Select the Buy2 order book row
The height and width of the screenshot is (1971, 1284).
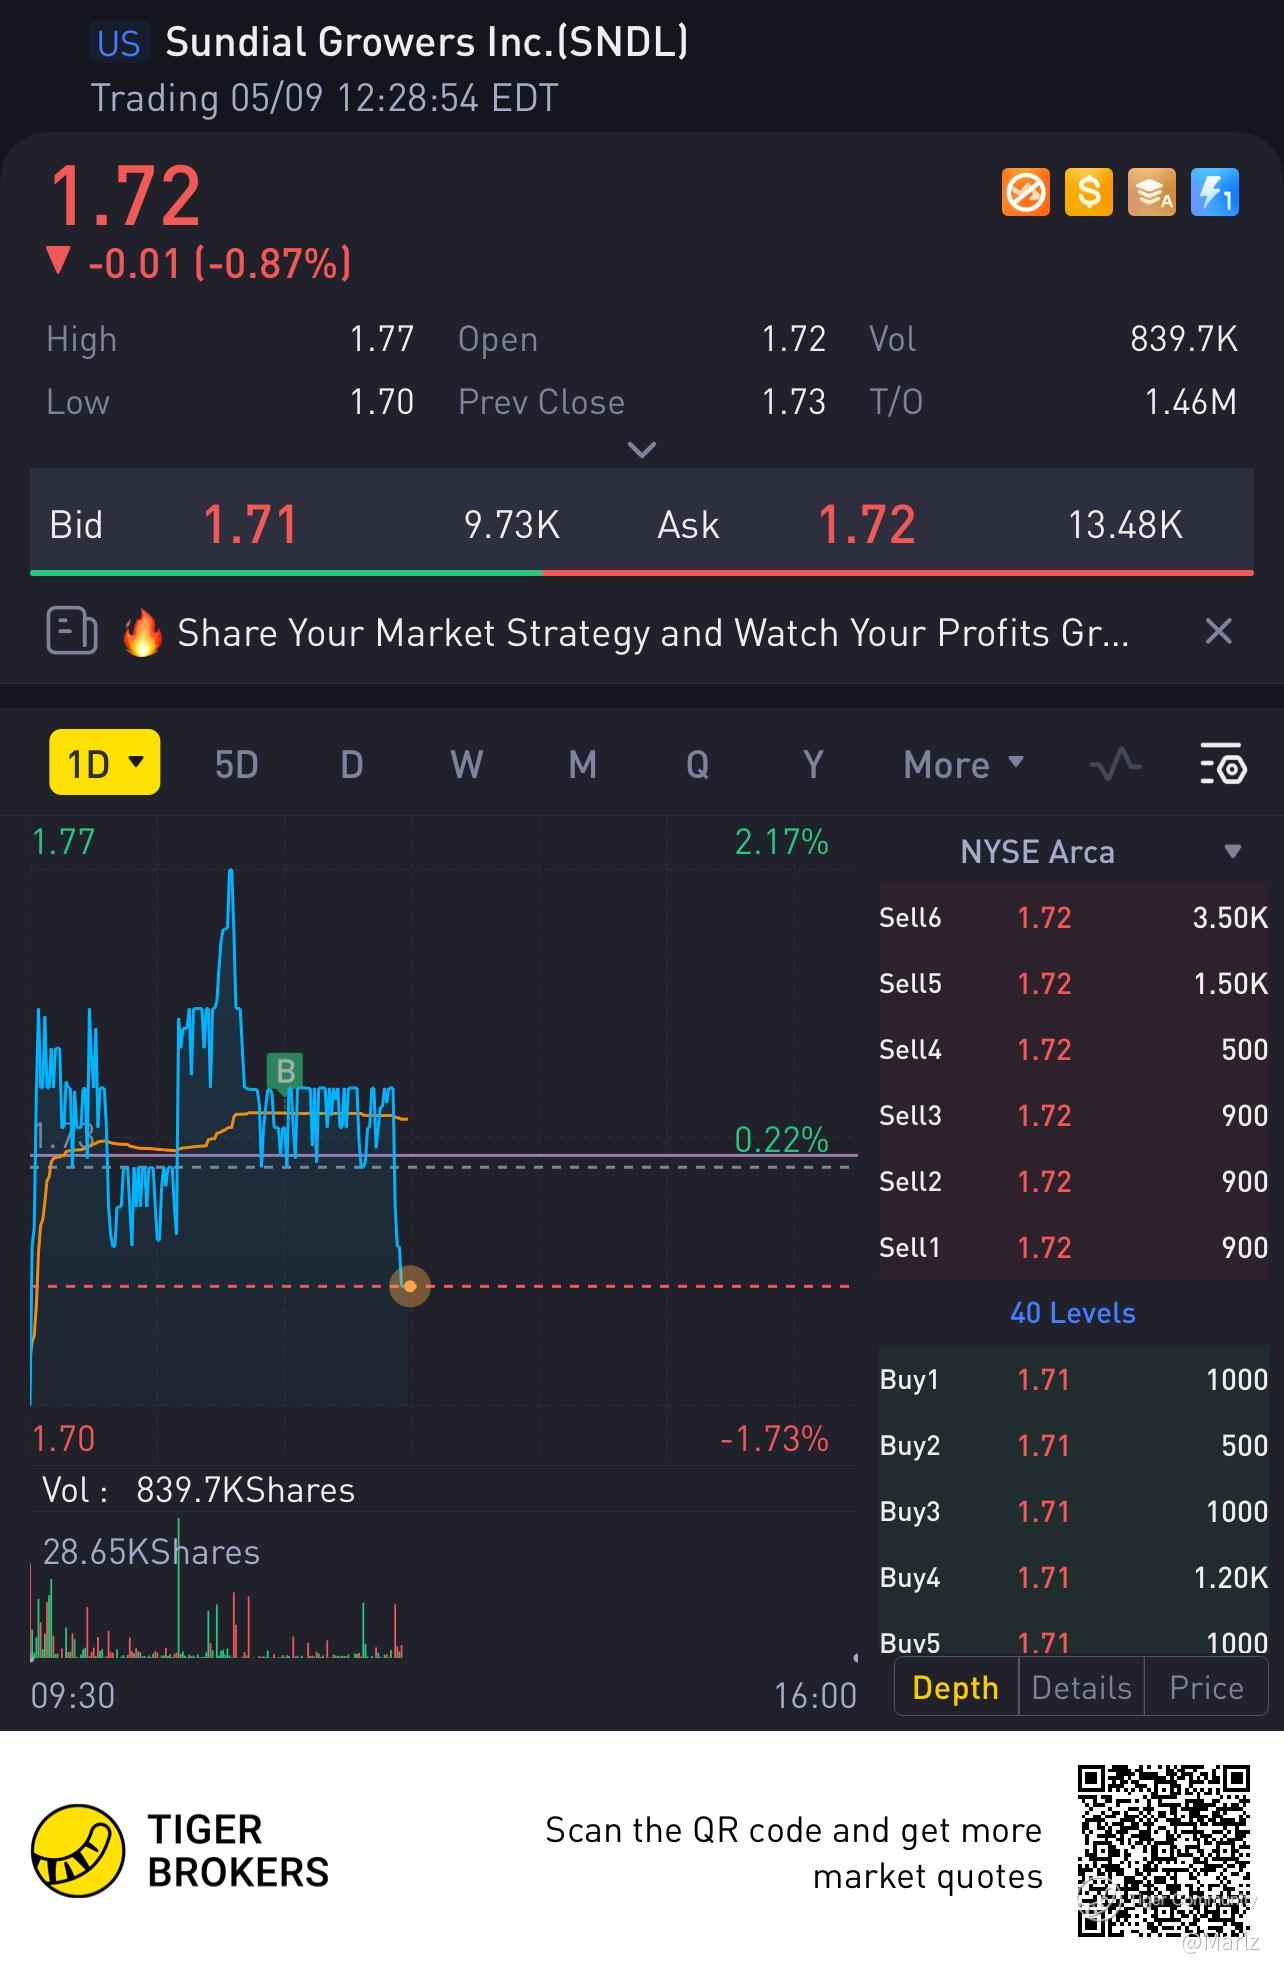click(x=1073, y=1445)
